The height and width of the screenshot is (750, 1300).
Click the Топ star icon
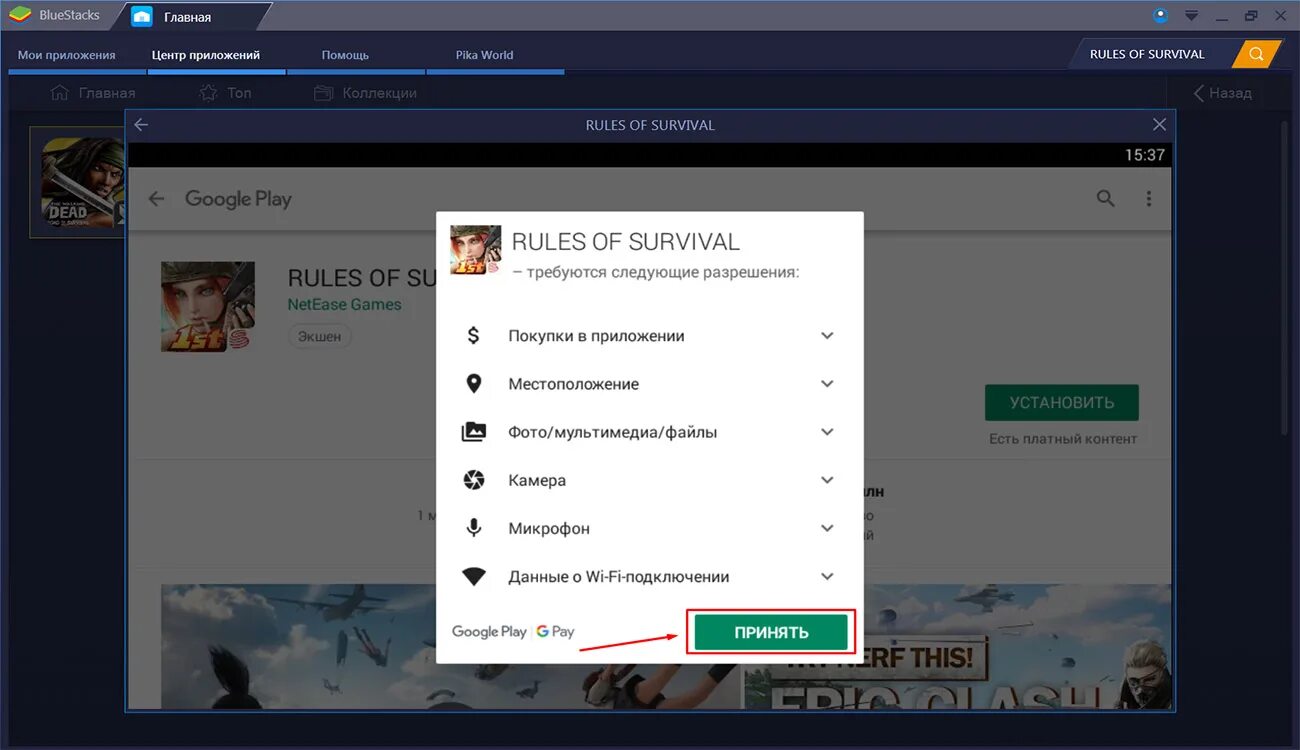[208, 93]
